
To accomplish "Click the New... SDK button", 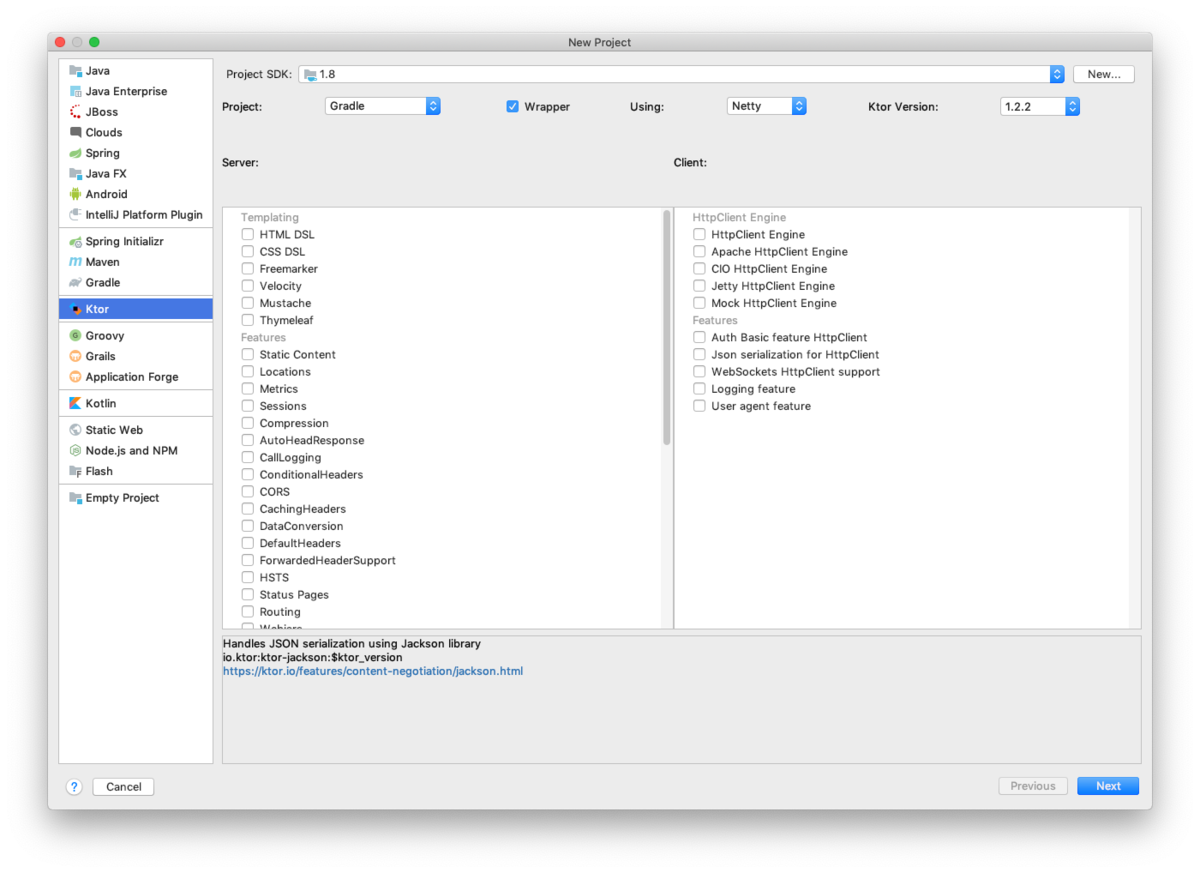I will point(1104,74).
